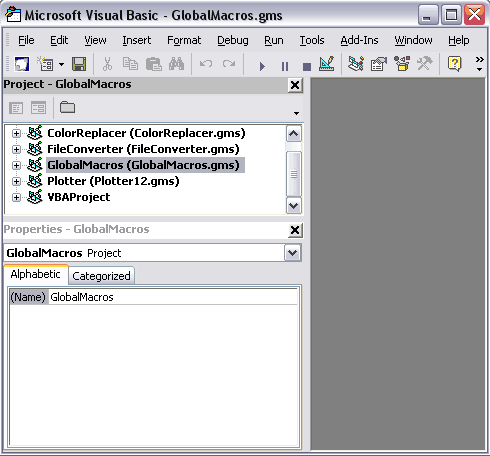Viewport: 490px width, 456px height.
Task: Expand the ColorReplacer project node
Action: pyautogui.click(x=16, y=133)
